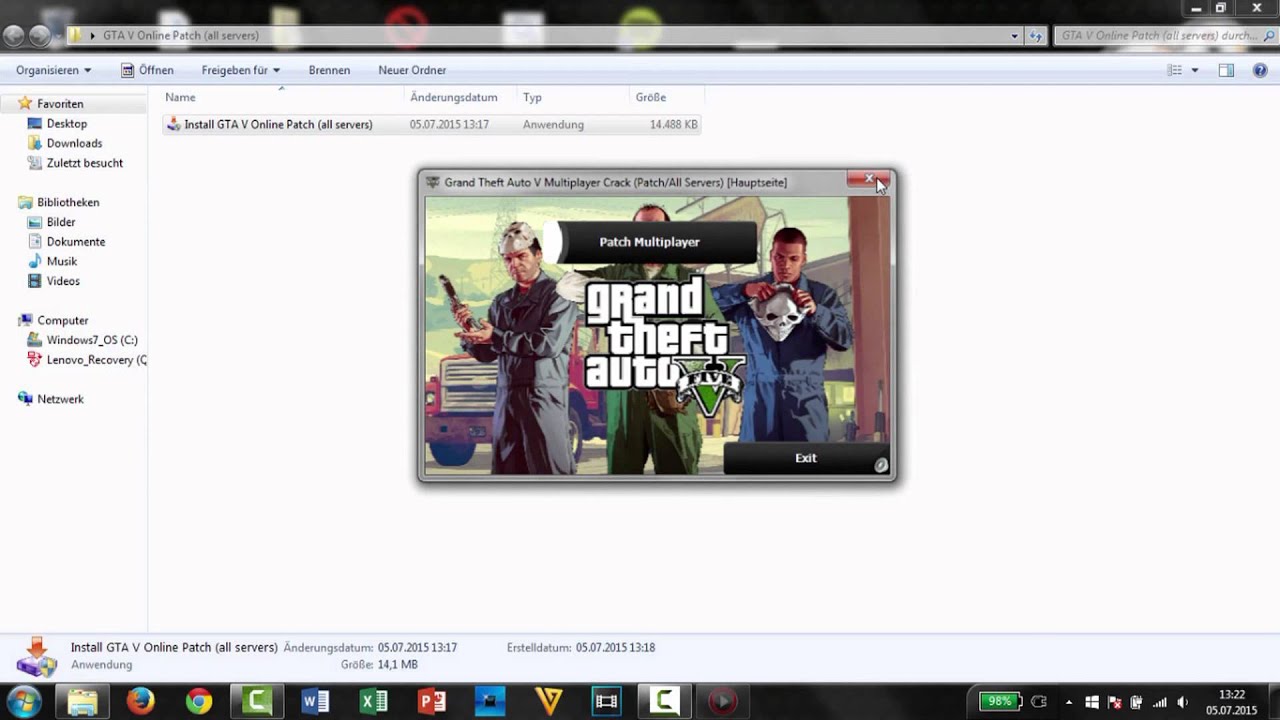Click the taskbar clock showing 13:22
This screenshot has height=720, width=1280.
tap(1232, 702)
